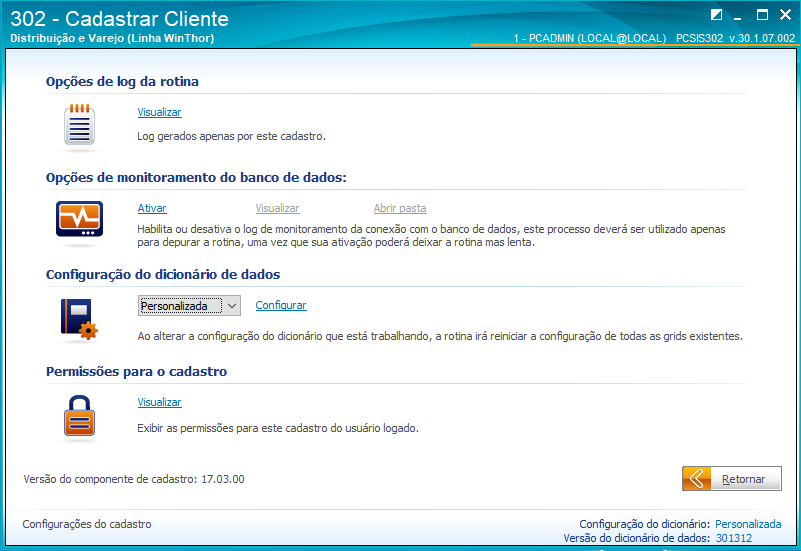Click dictionary version 301312 in status

pos(734,538)
